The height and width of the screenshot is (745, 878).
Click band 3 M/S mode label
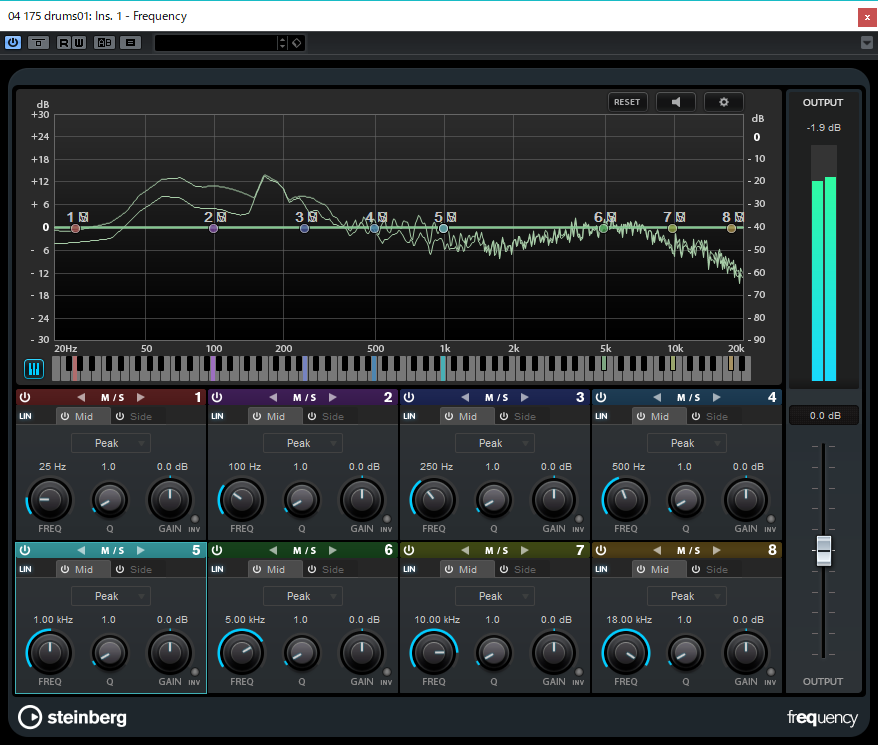tap(496, 397)
